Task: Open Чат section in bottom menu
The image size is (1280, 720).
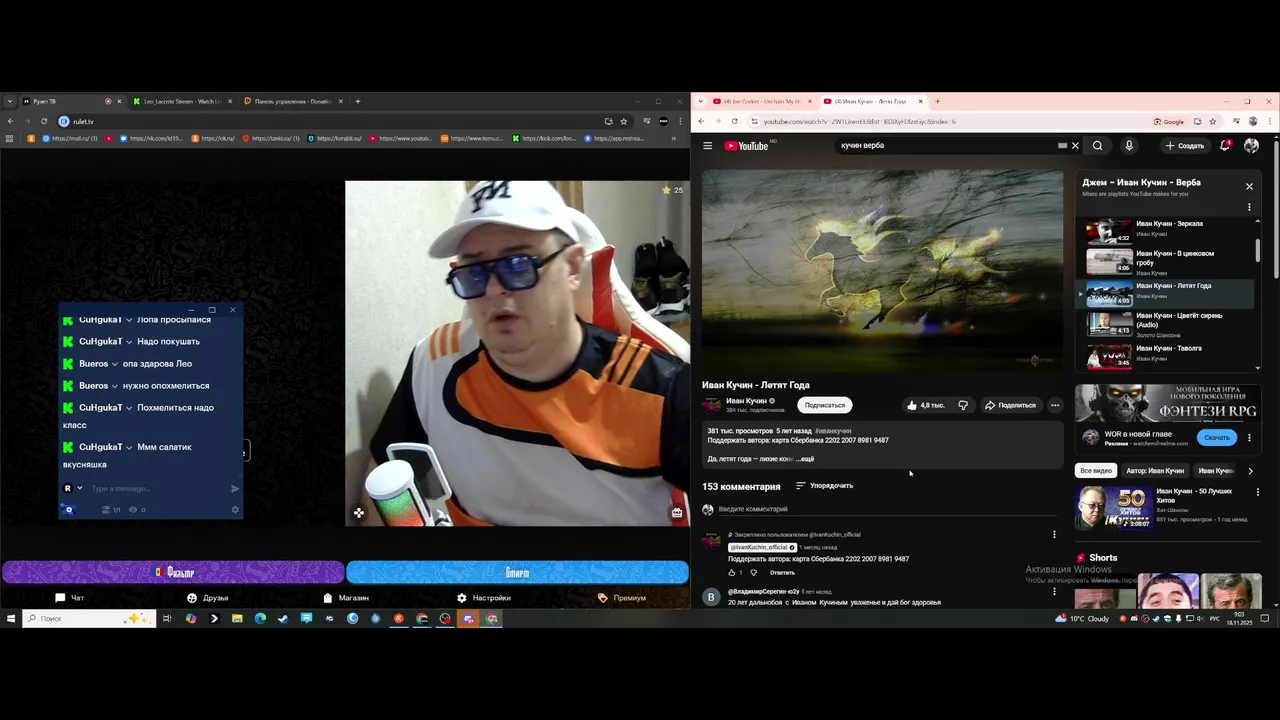Action: [x=69, y=598]
